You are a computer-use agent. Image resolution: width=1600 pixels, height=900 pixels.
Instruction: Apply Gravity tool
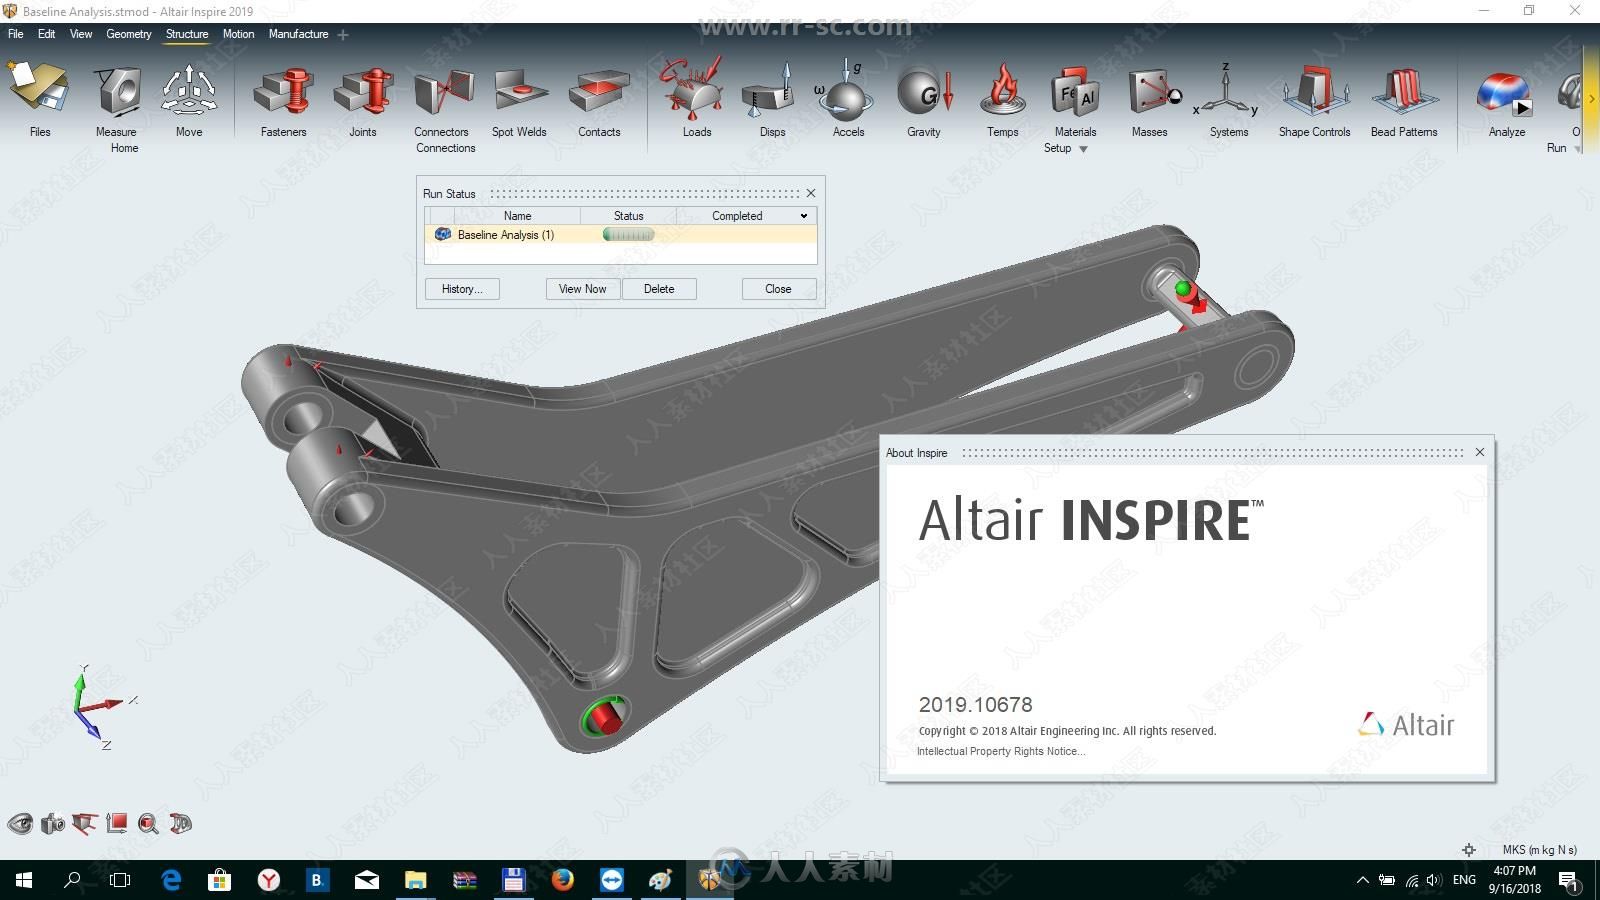coord(925,90)
